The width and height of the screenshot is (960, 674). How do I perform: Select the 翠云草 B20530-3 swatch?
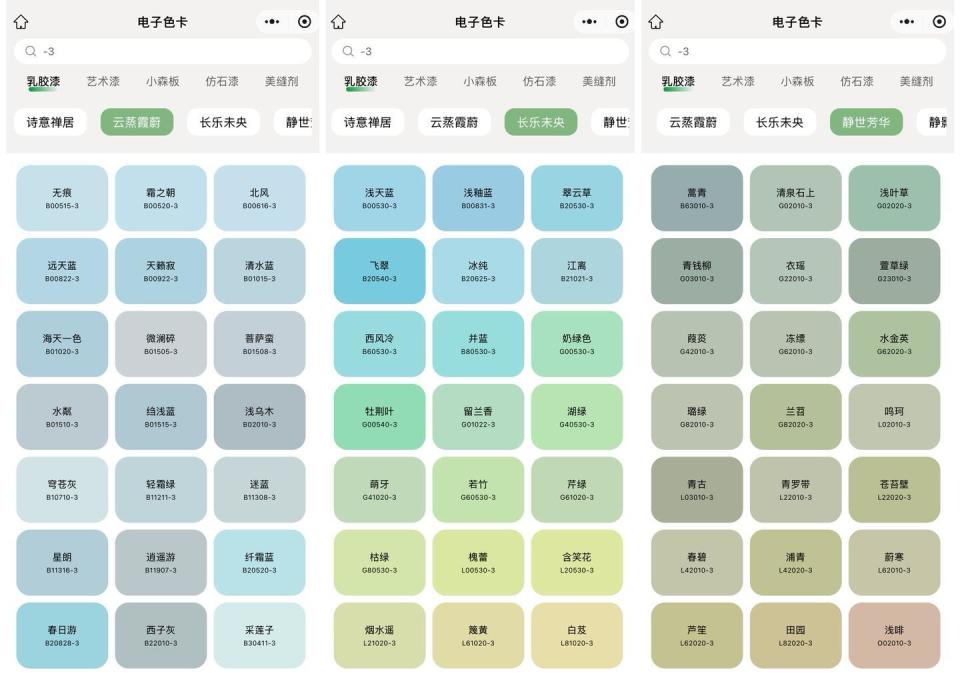[x=577, y=198]
